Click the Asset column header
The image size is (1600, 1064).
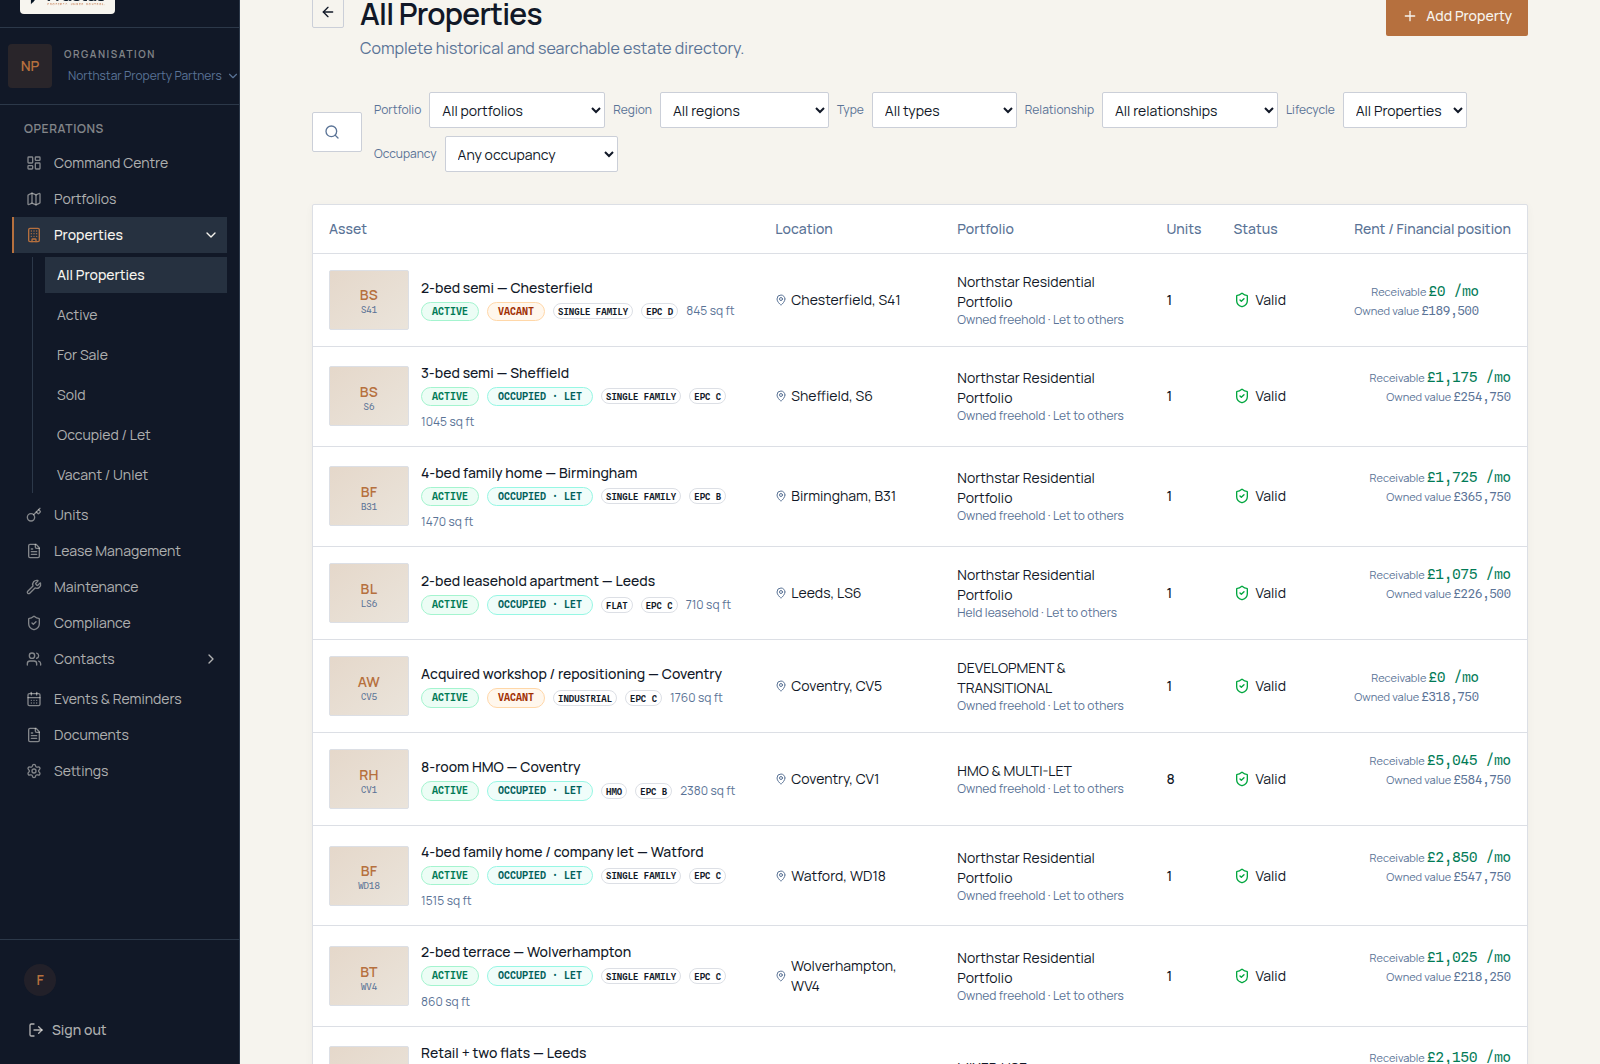[348, 229]
